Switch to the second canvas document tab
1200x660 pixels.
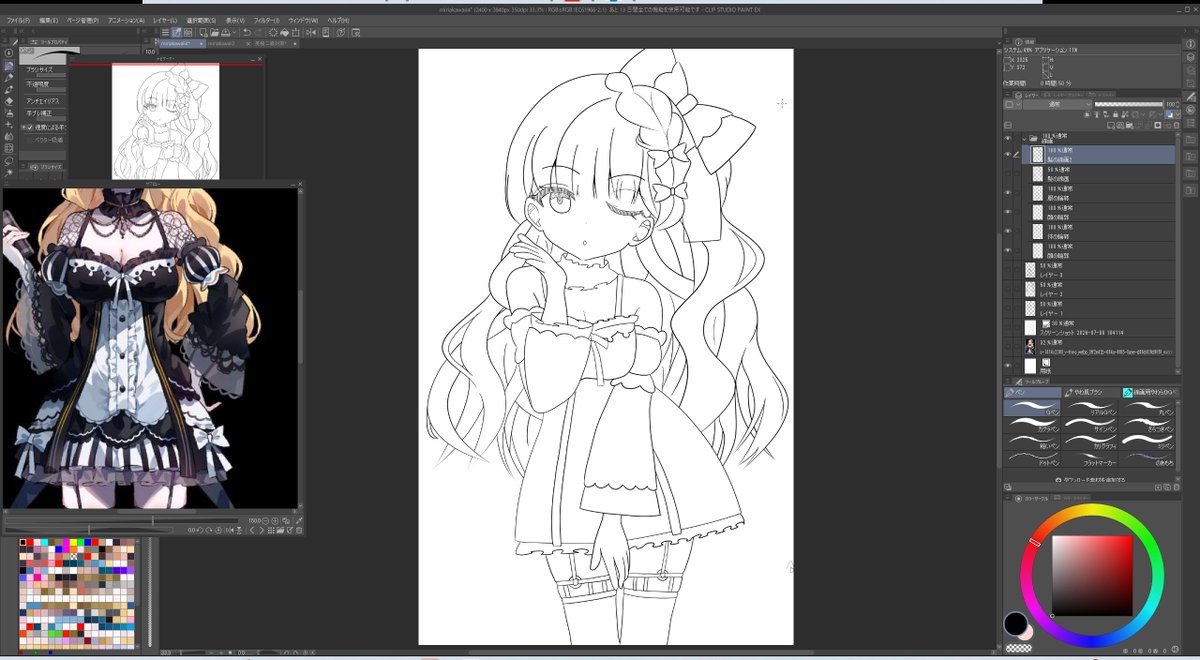click(225, 44)
